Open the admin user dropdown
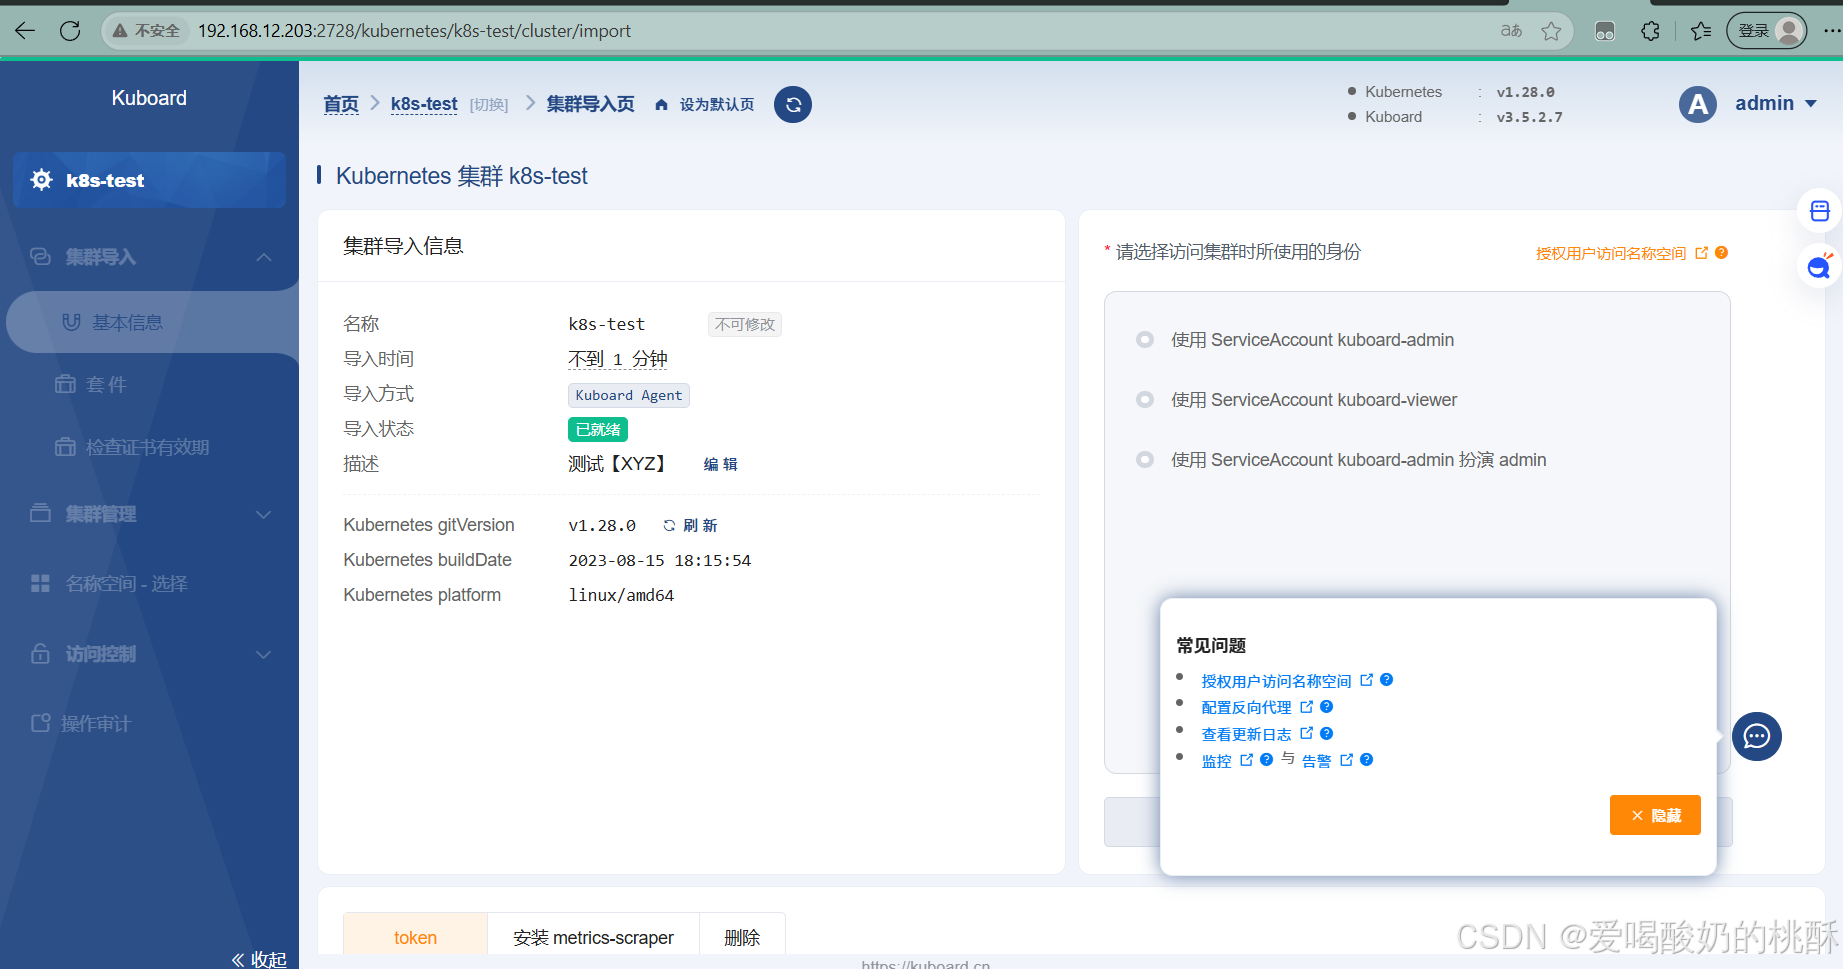Viewport: 1843px width, 969px height. click(x=1776, y=104)
